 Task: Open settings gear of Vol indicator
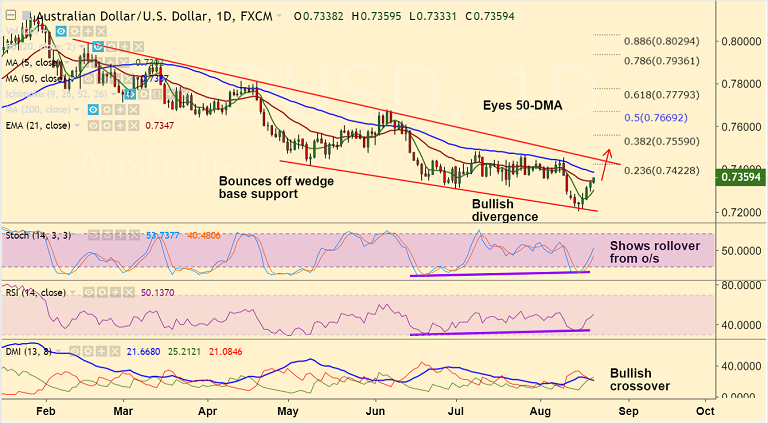[74, 31]
